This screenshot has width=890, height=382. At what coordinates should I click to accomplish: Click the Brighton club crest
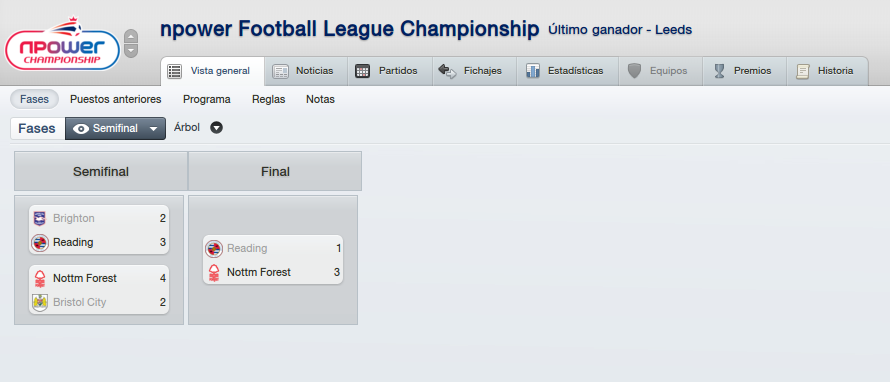(39, 219)
